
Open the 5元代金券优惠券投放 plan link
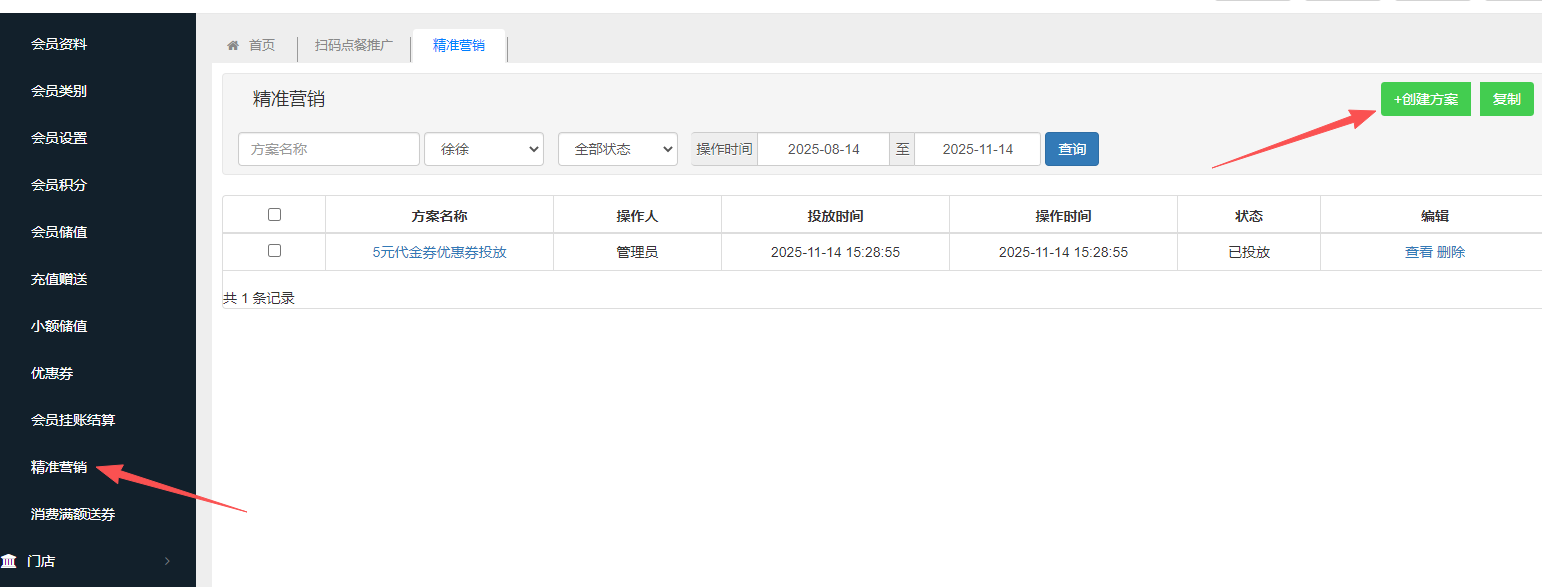click(439, 252)
